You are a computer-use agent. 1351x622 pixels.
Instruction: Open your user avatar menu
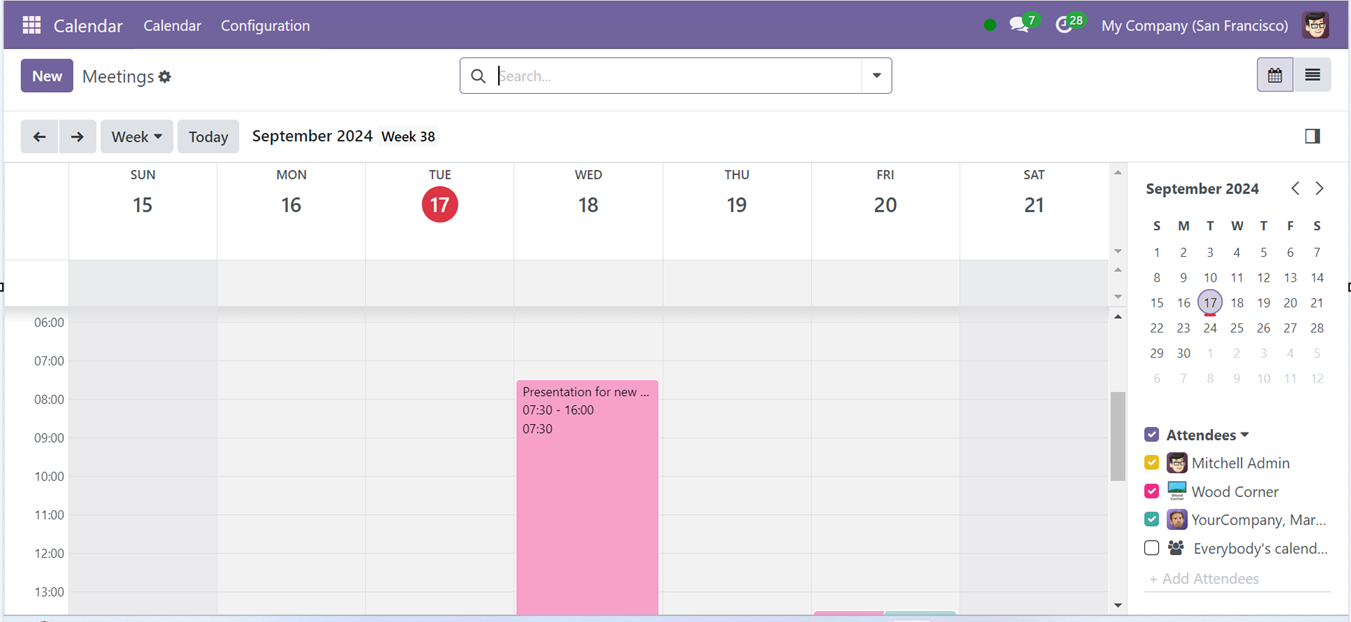pos(1316,25)
